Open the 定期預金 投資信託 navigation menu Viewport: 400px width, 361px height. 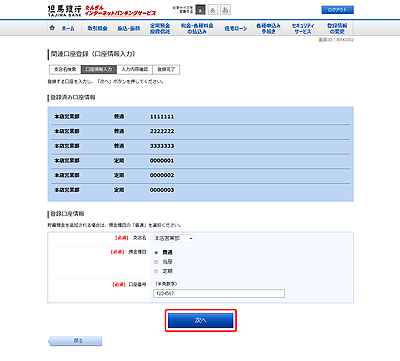160,29
